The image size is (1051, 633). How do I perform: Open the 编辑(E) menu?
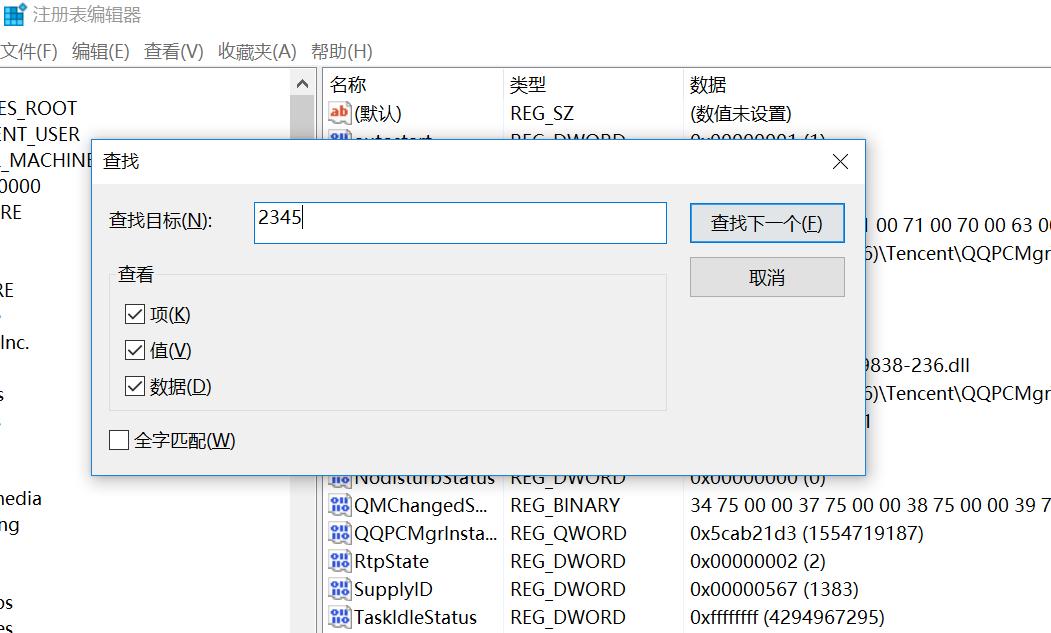tap(100, 51)
